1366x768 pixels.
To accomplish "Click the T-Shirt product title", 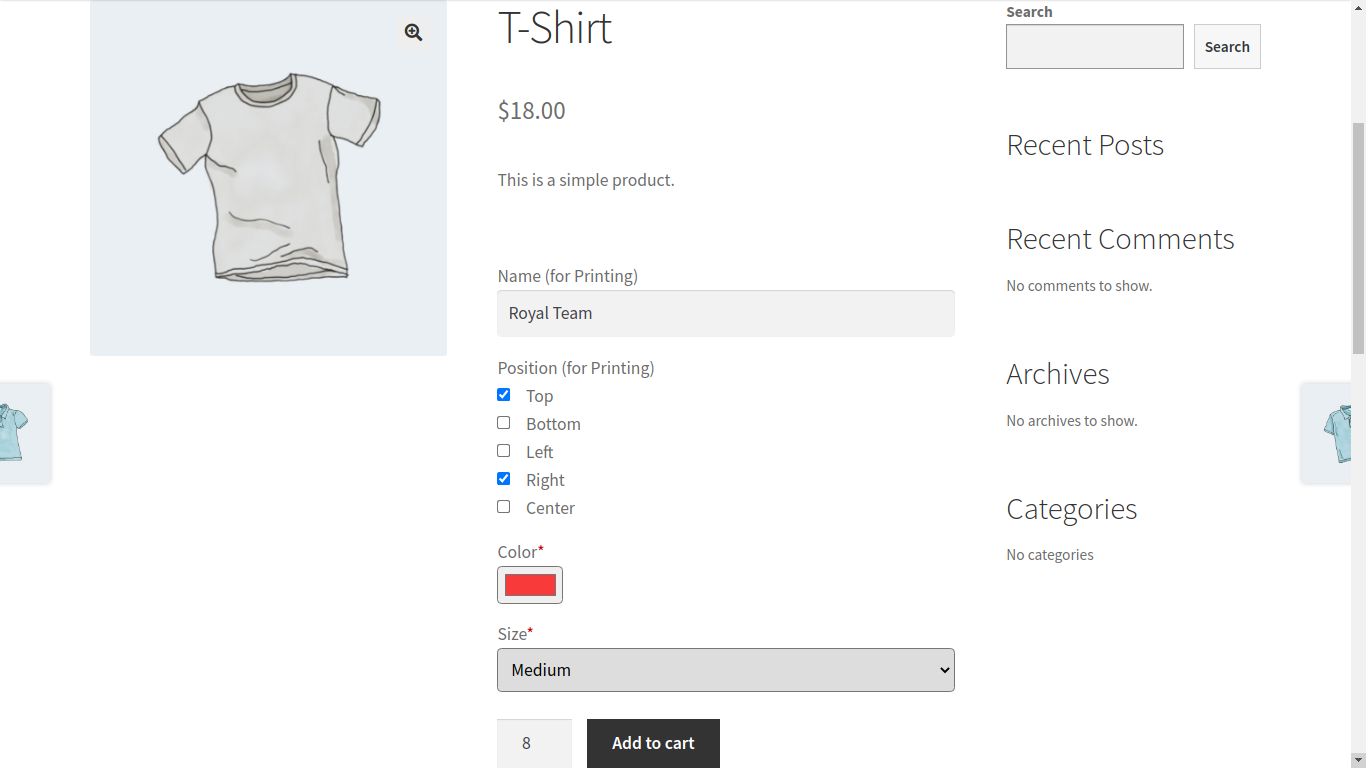I will pyautogui.click(x=555, y=28).
